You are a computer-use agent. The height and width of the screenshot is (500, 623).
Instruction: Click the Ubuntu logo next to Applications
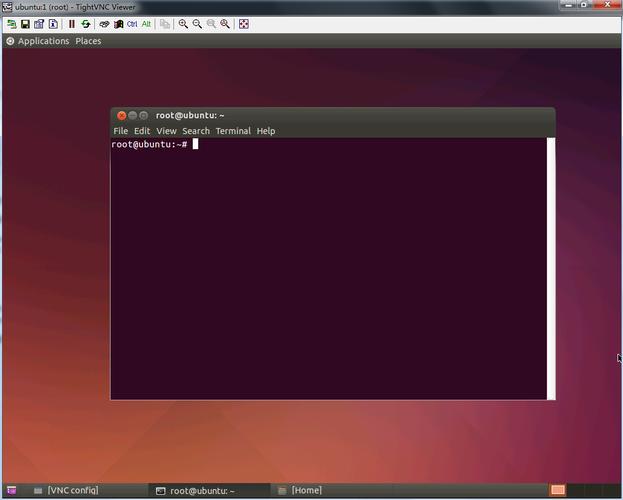click(x=10, y=41)
